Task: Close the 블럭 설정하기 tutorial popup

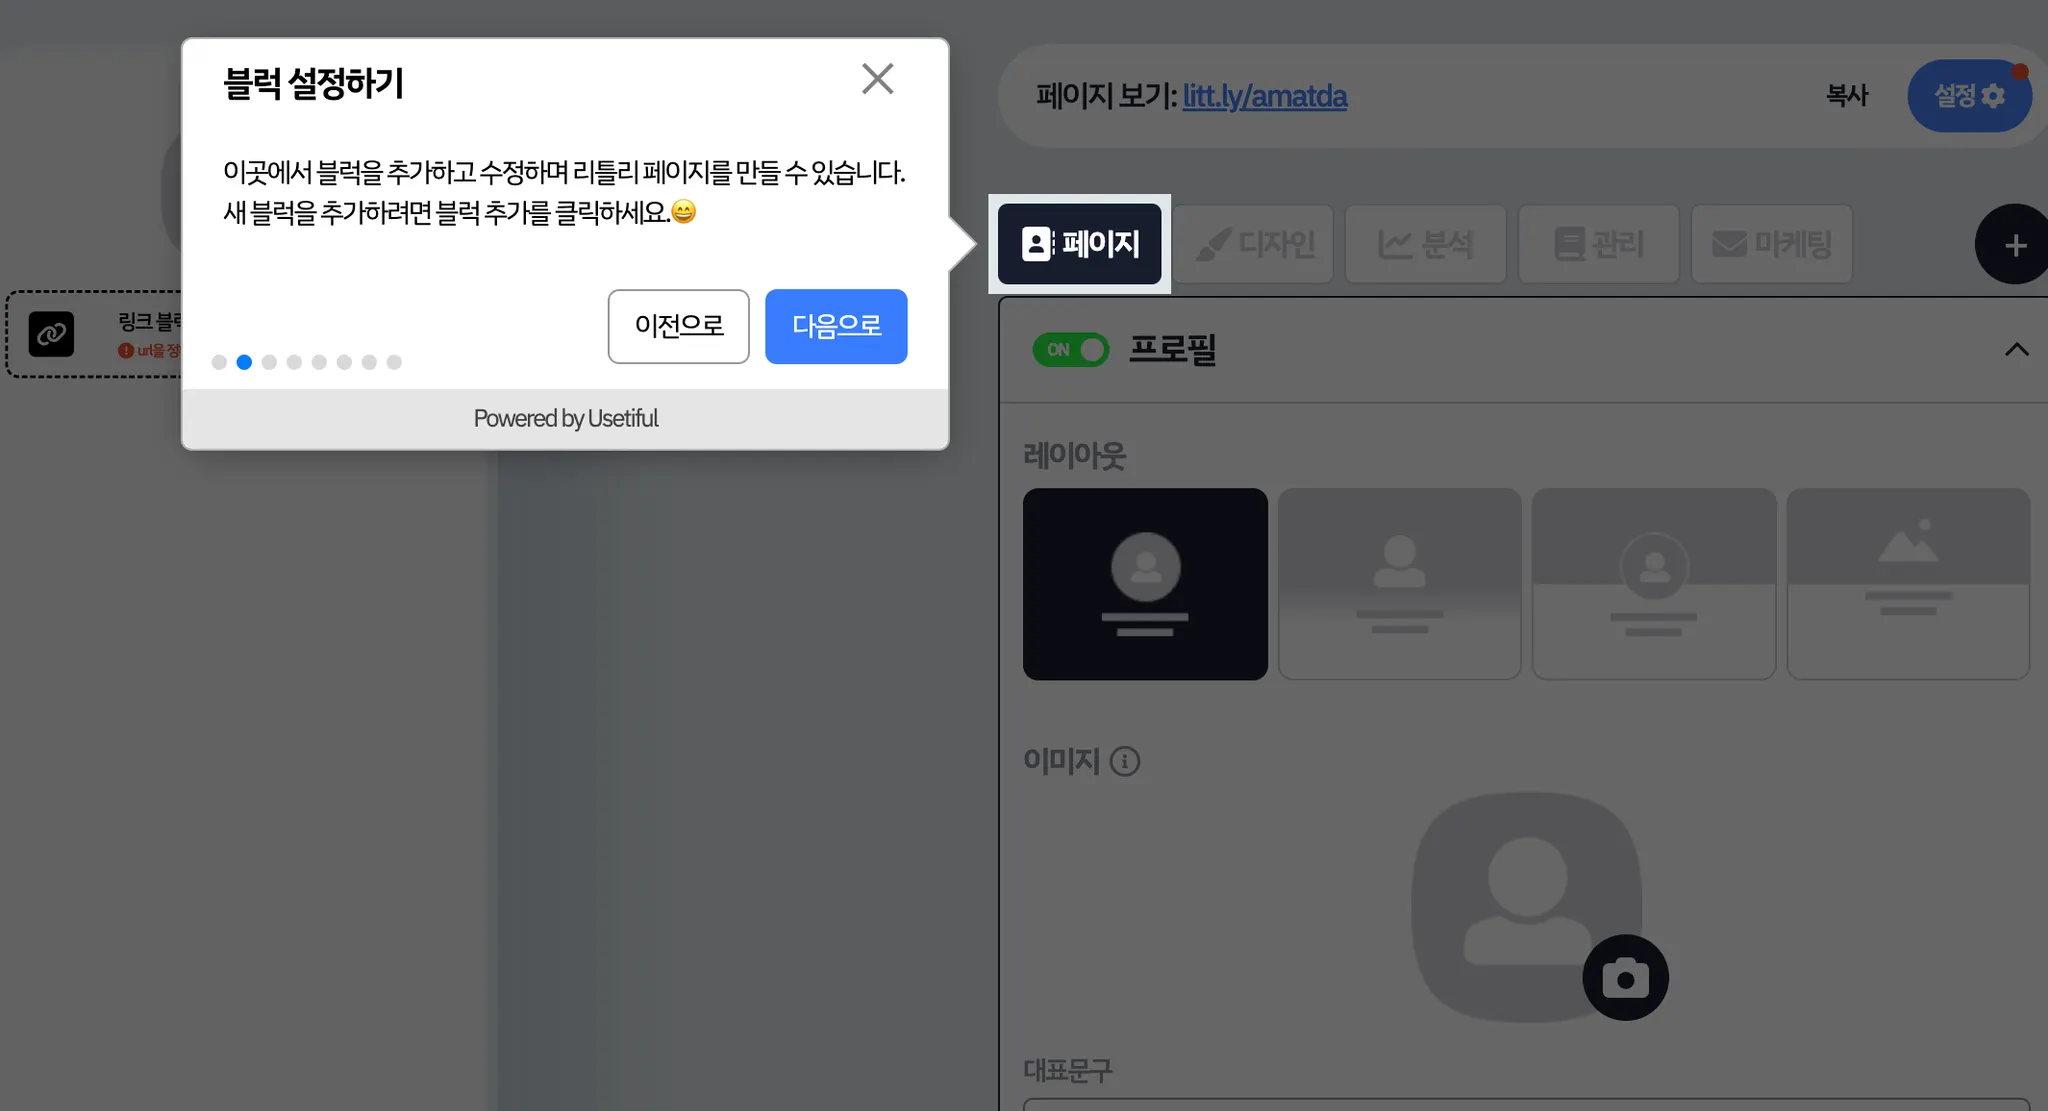Action: pos(877,79)
